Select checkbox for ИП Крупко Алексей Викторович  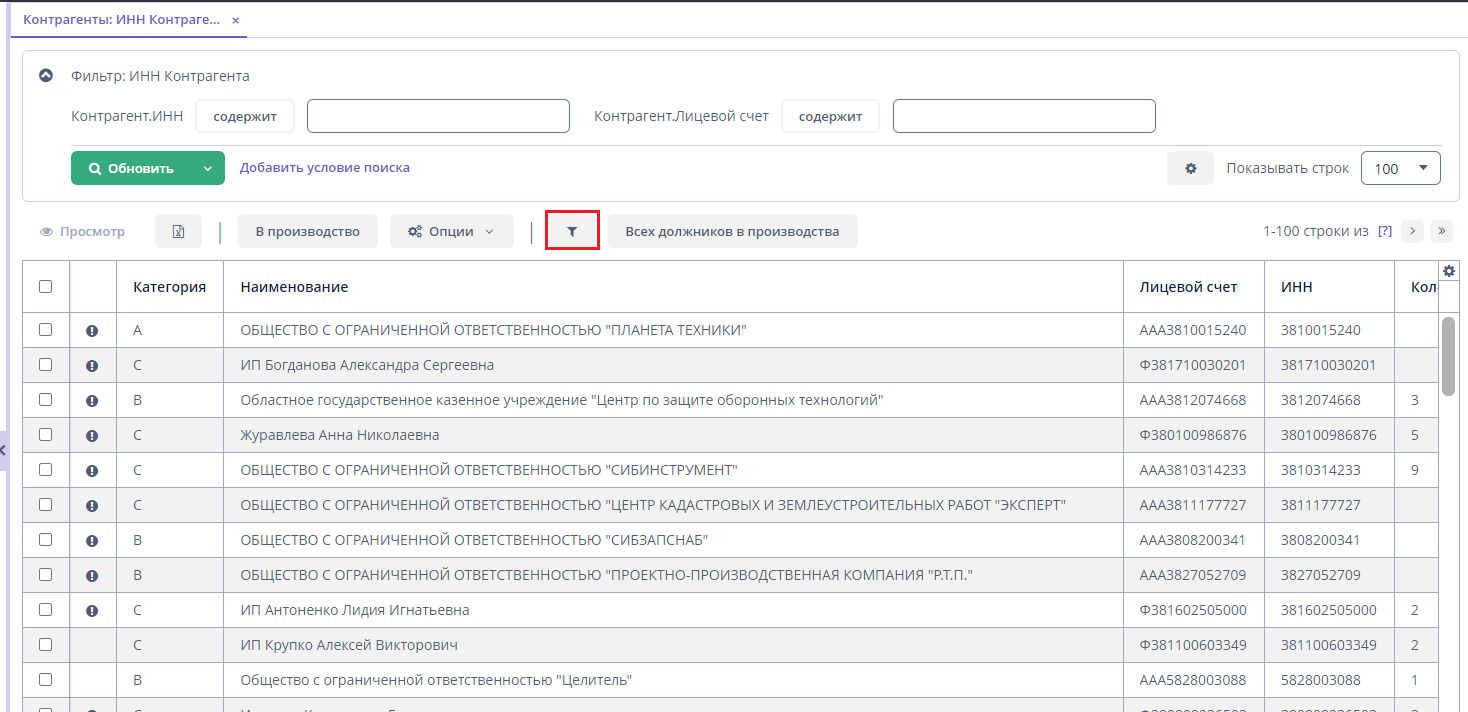point(45,645)
